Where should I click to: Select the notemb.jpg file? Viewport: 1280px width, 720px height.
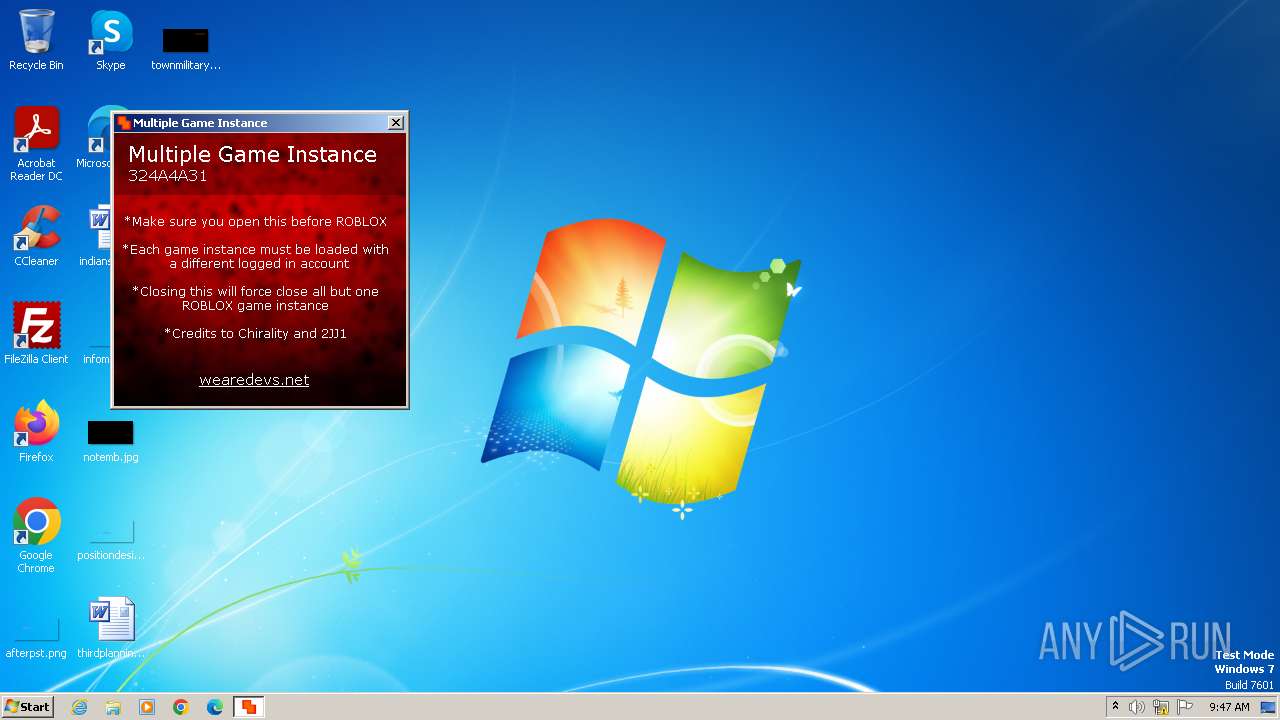[x=111, y=440]
